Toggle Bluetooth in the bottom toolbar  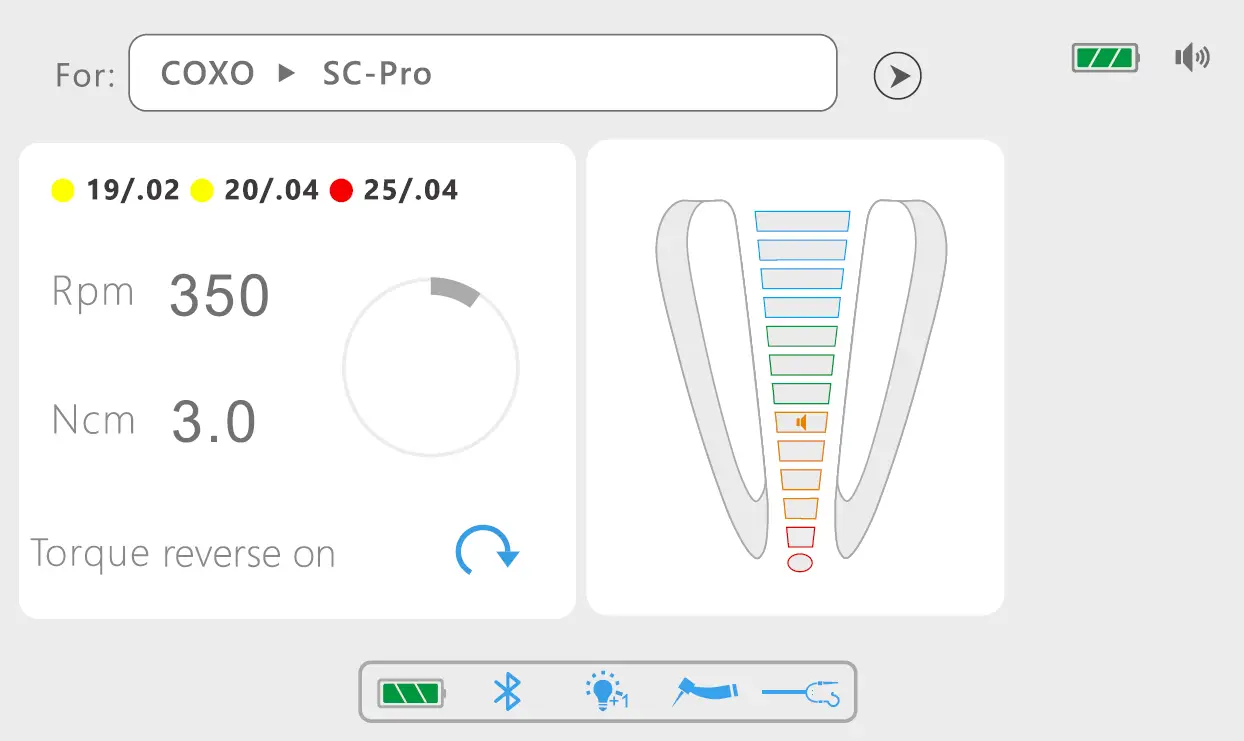508,692
